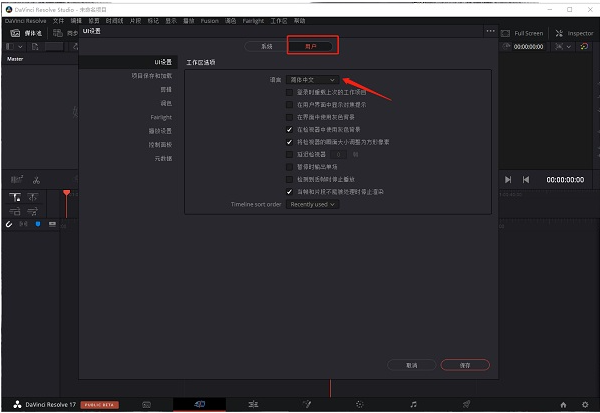Uncheck the first checked gray background viewer option
600x413 pixels.
pos(289,129)
